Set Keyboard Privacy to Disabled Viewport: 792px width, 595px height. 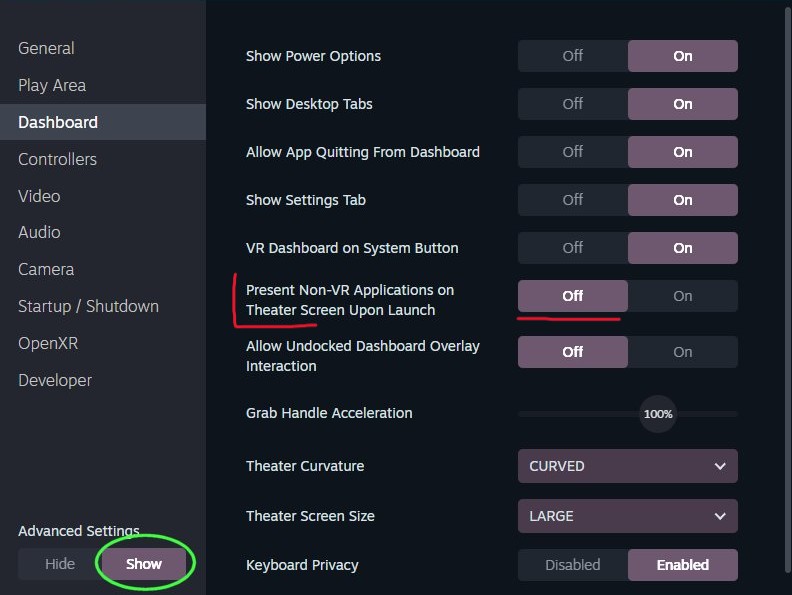pyautogui.click(x=573, y=565)
